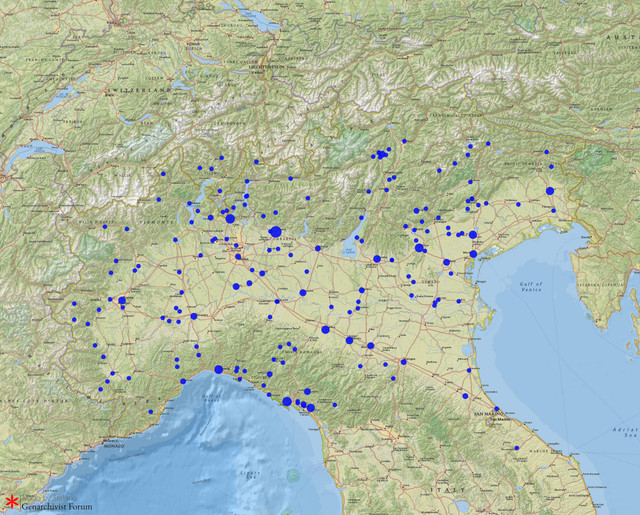Select blue marker beside the MARCHE label
640x515 pixels.
point(517,448)
